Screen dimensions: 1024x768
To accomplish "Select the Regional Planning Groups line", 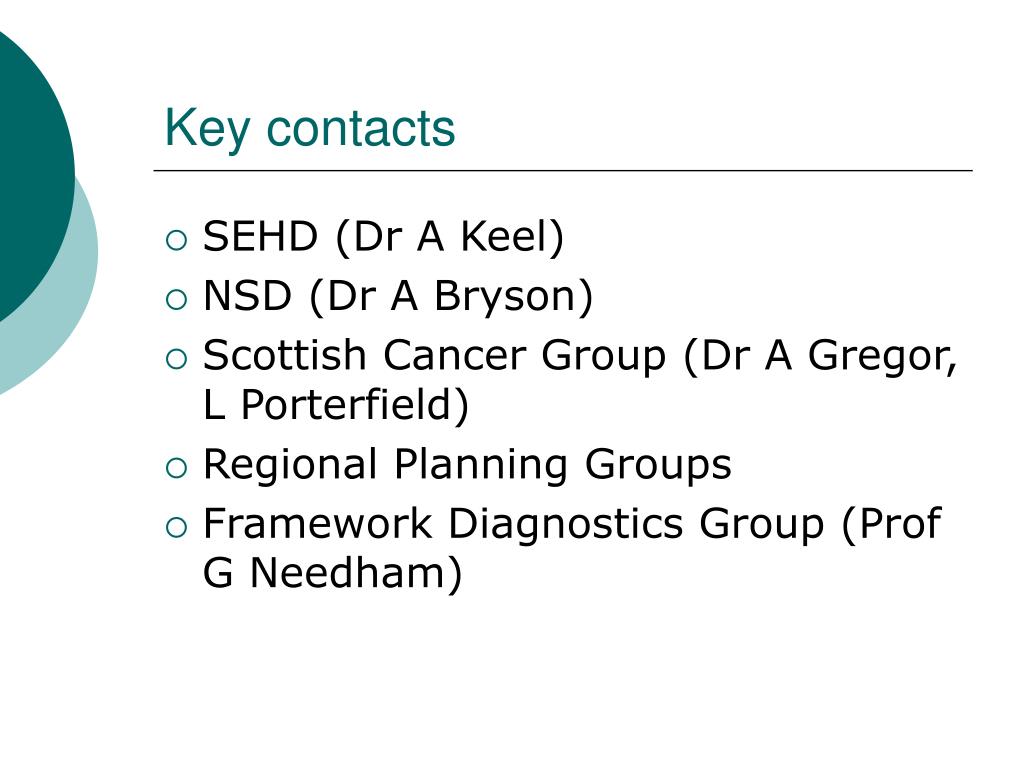I will [467, 466].
